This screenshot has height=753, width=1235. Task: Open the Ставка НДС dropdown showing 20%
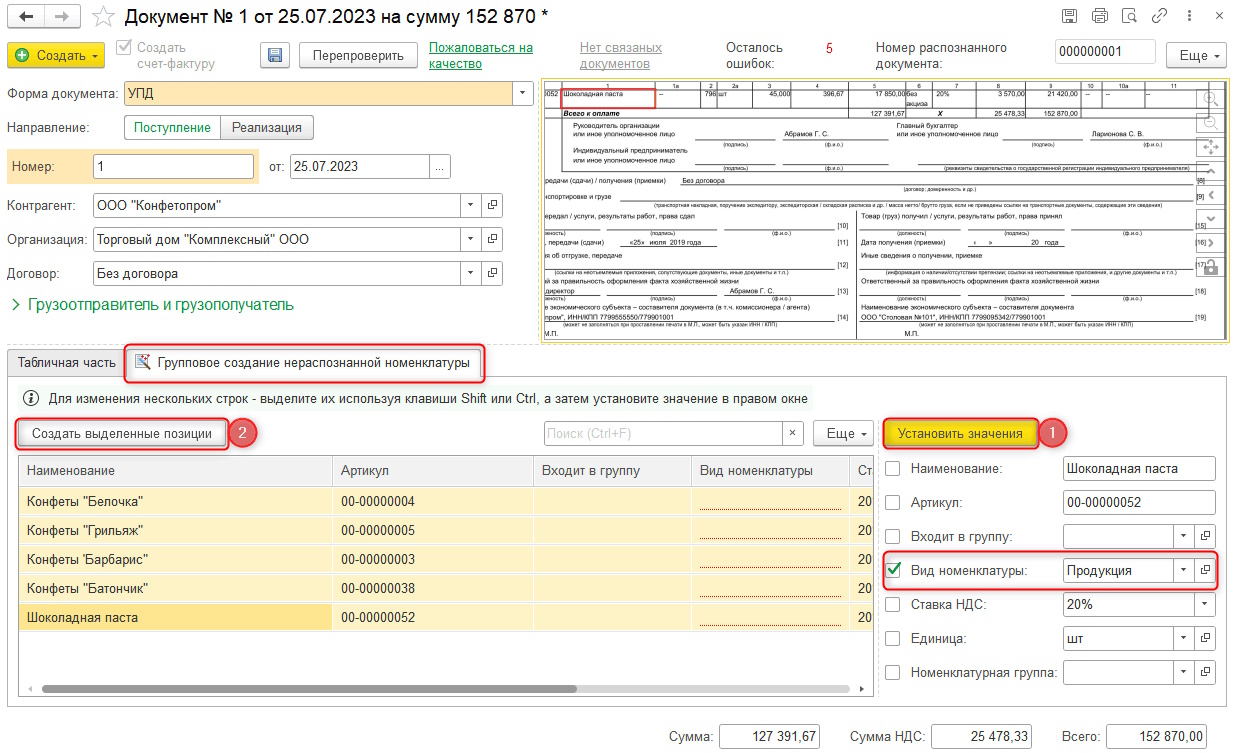1205,604
